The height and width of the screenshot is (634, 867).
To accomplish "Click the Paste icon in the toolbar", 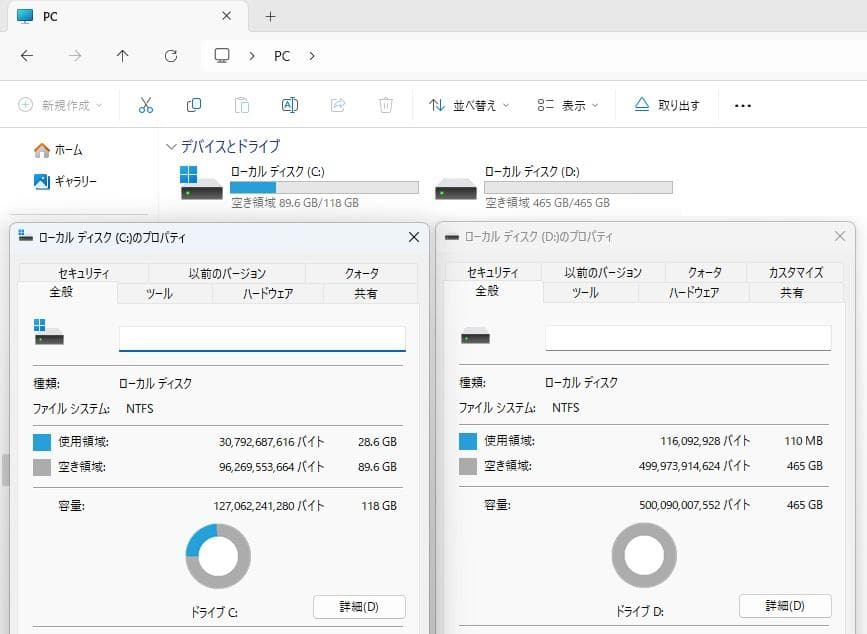I will (x=241, y=104).
